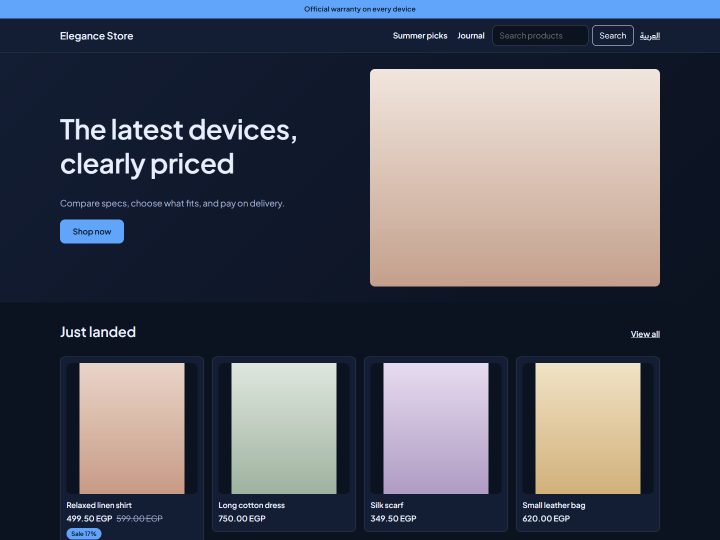Open the Small leather bag image
This screenshot has width=720, height=540.
pyautogui.click(x=588, y=428)
